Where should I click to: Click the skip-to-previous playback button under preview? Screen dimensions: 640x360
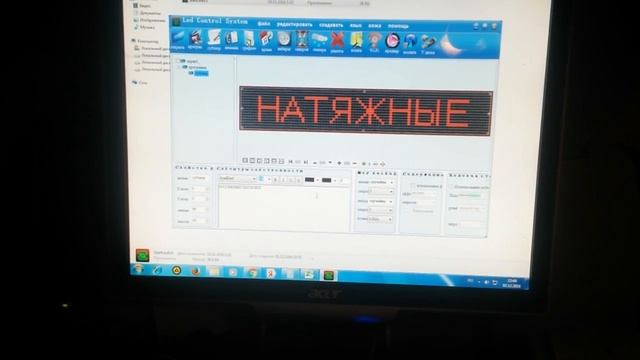tap(291, 162)
